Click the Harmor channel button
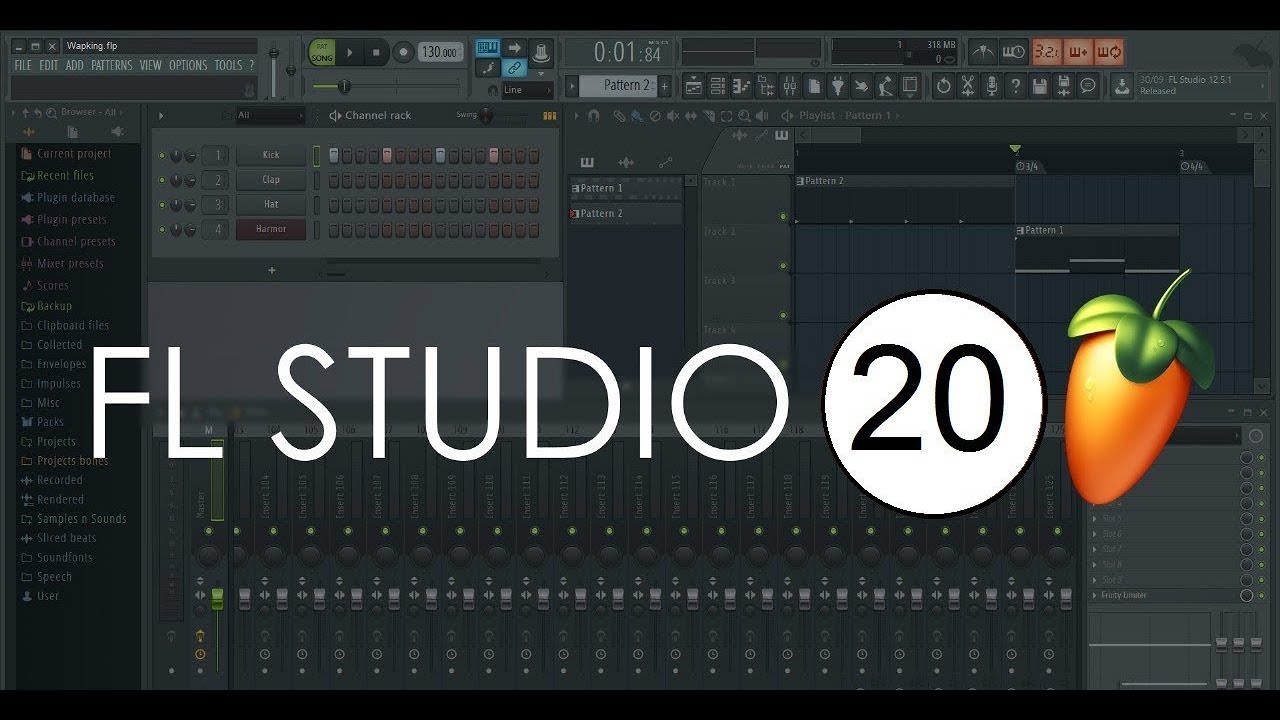The image size is (1280, 720). pos(271,229)
